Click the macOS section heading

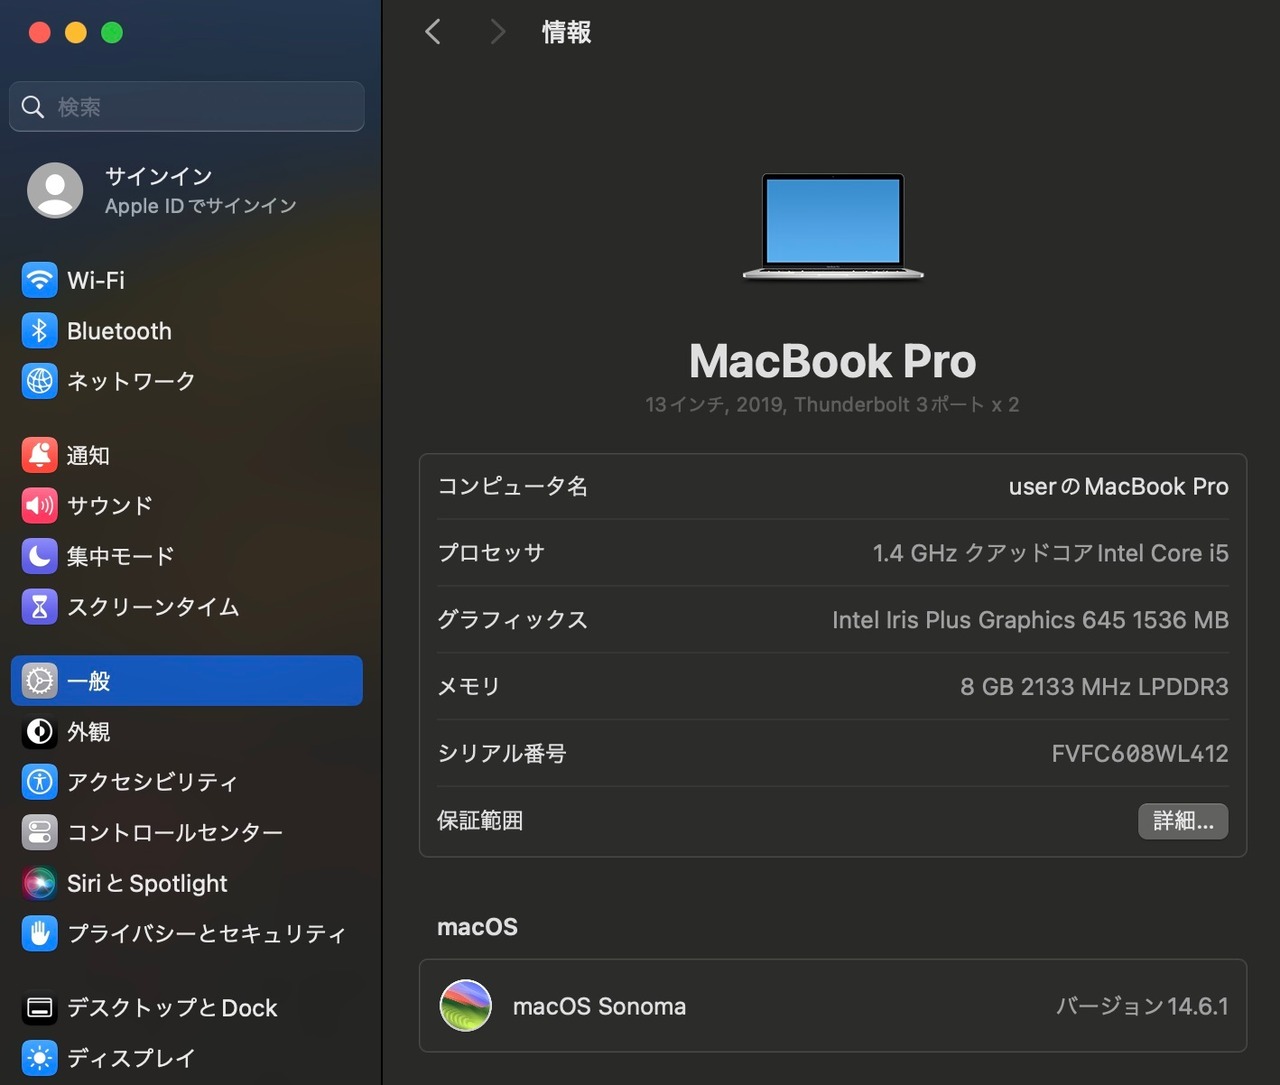(477, 927)
